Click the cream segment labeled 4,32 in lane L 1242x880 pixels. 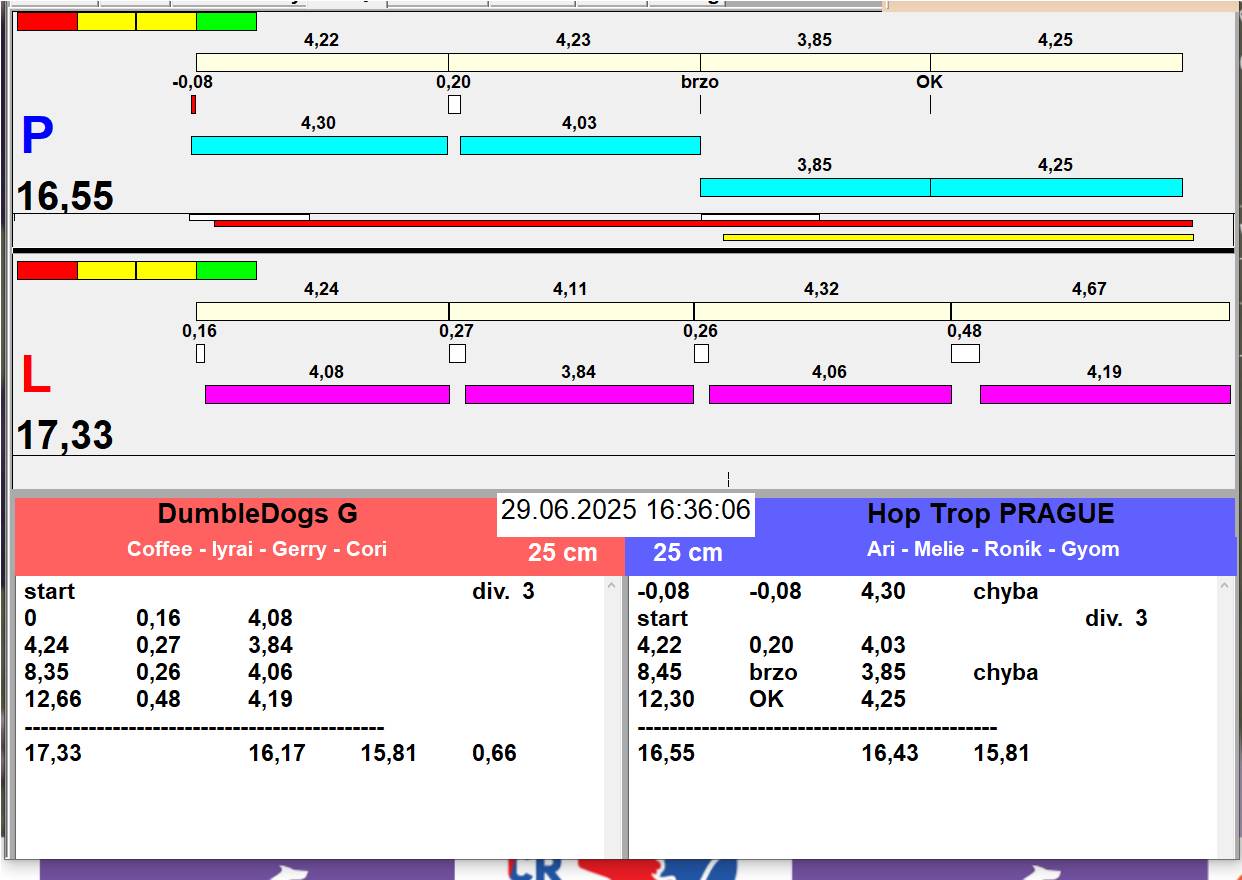822,311
